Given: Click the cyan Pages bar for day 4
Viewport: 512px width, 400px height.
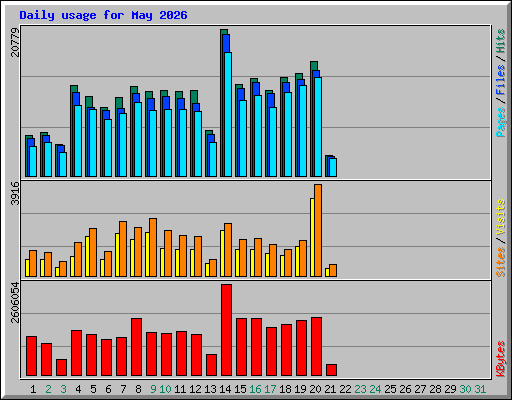Looking at the screenshot, I should click(78, 141).
